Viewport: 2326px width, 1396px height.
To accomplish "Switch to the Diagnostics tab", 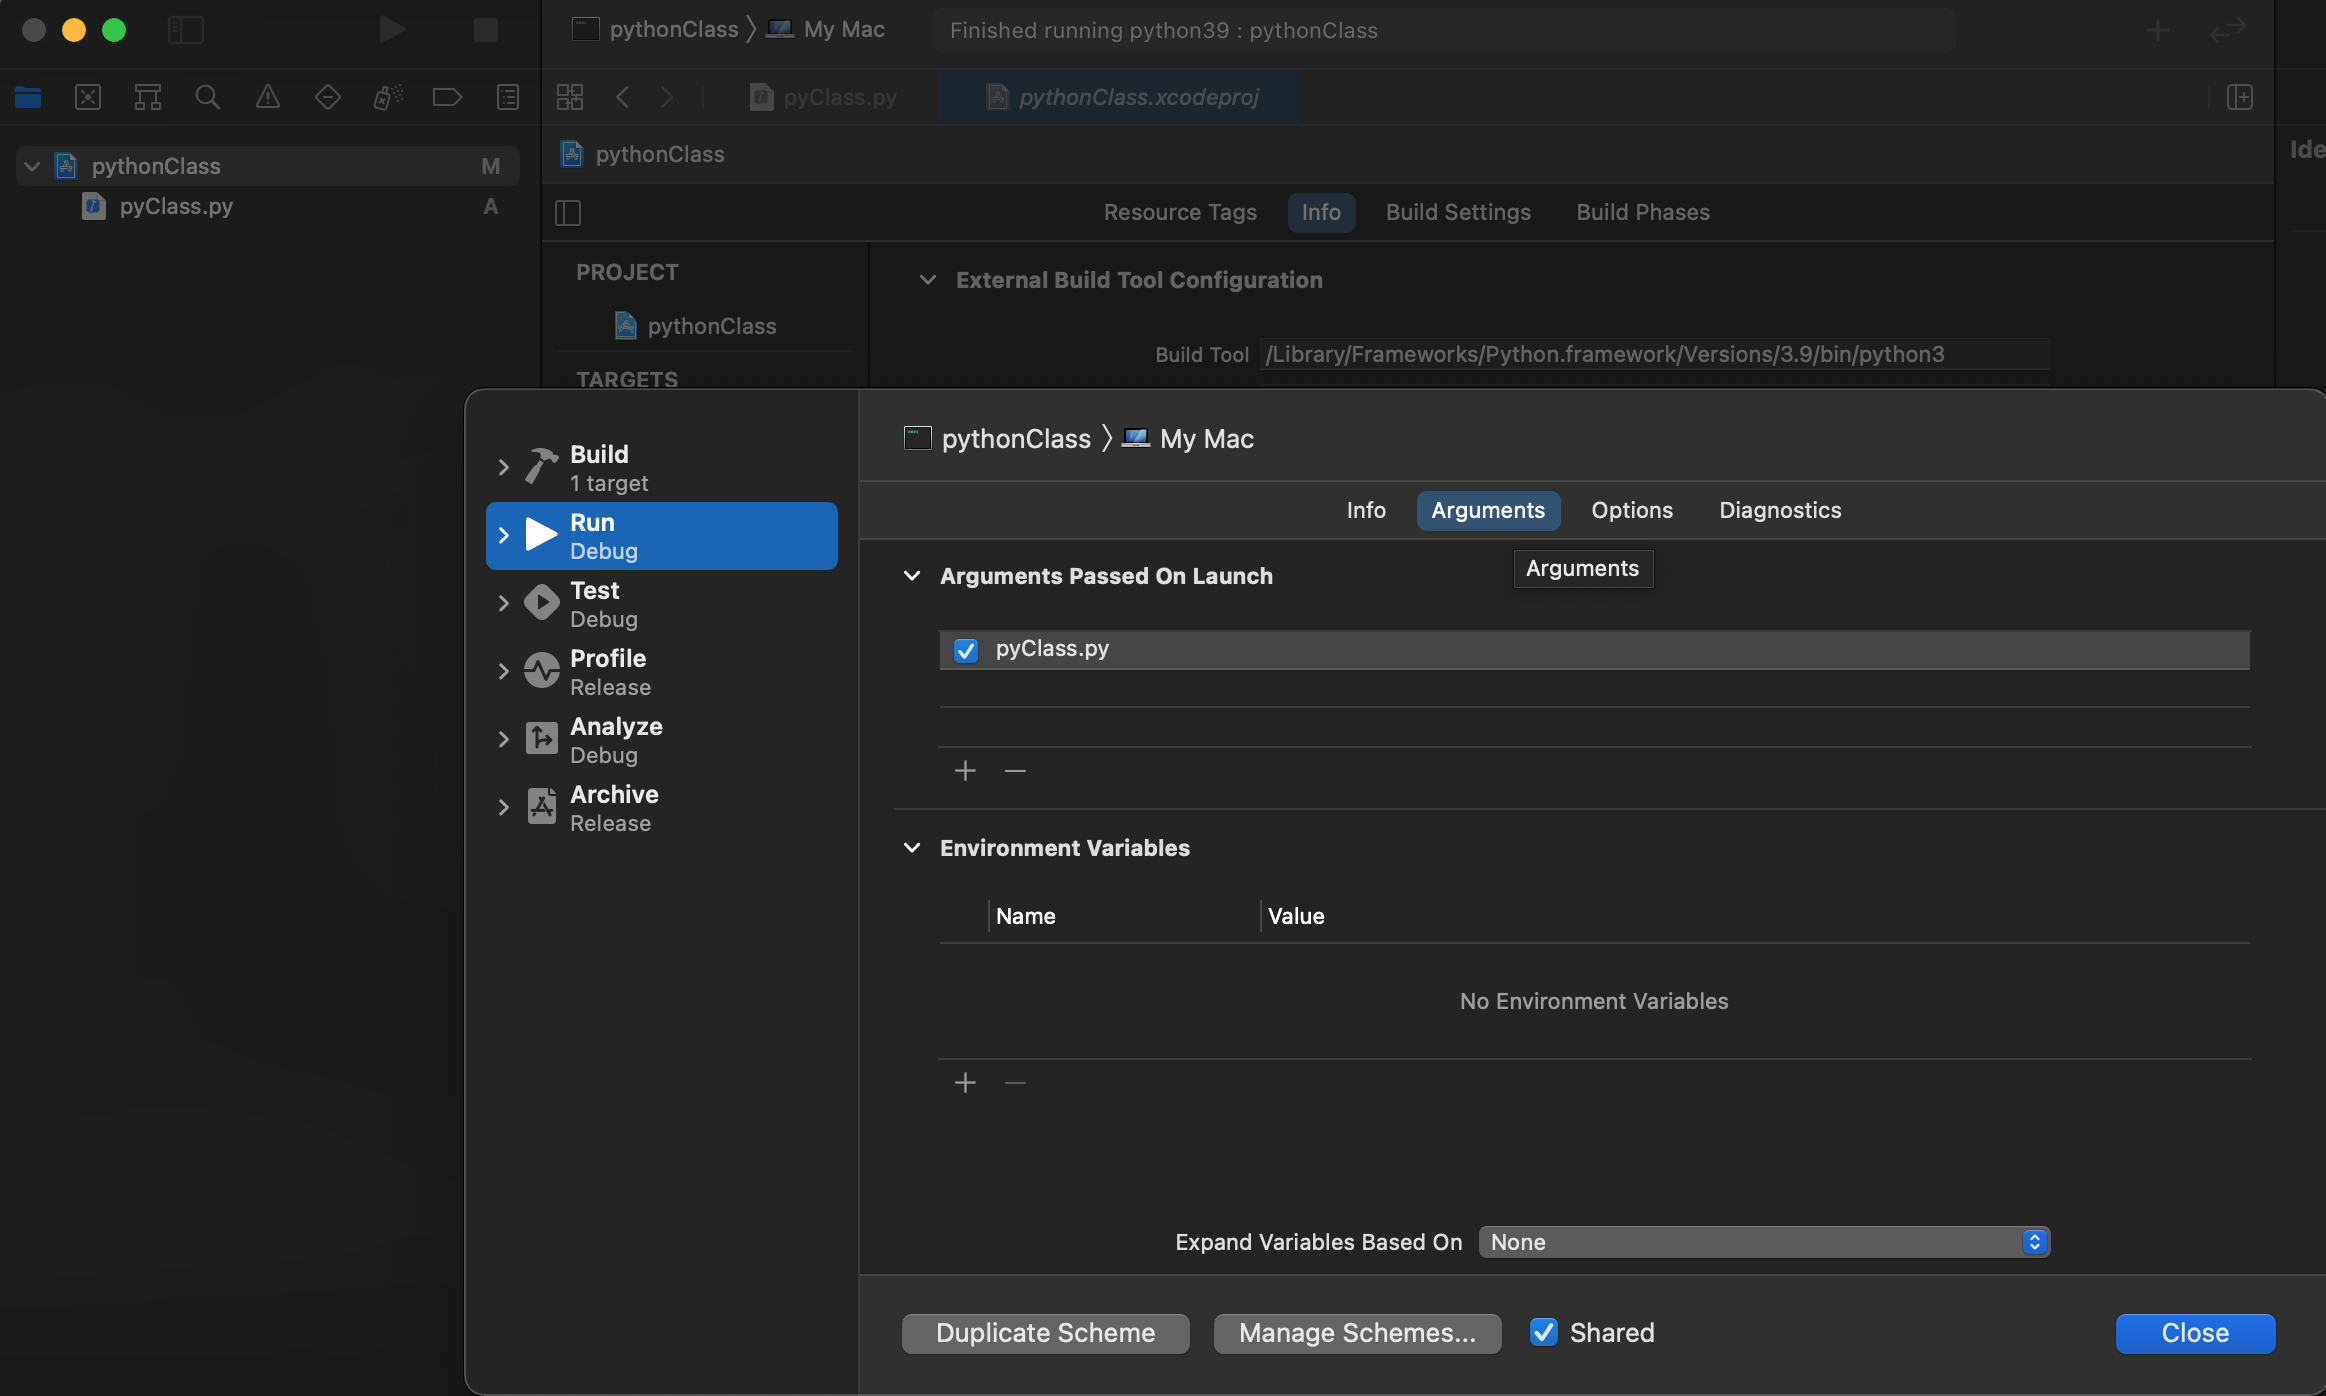I will (x=1779, y=510).
